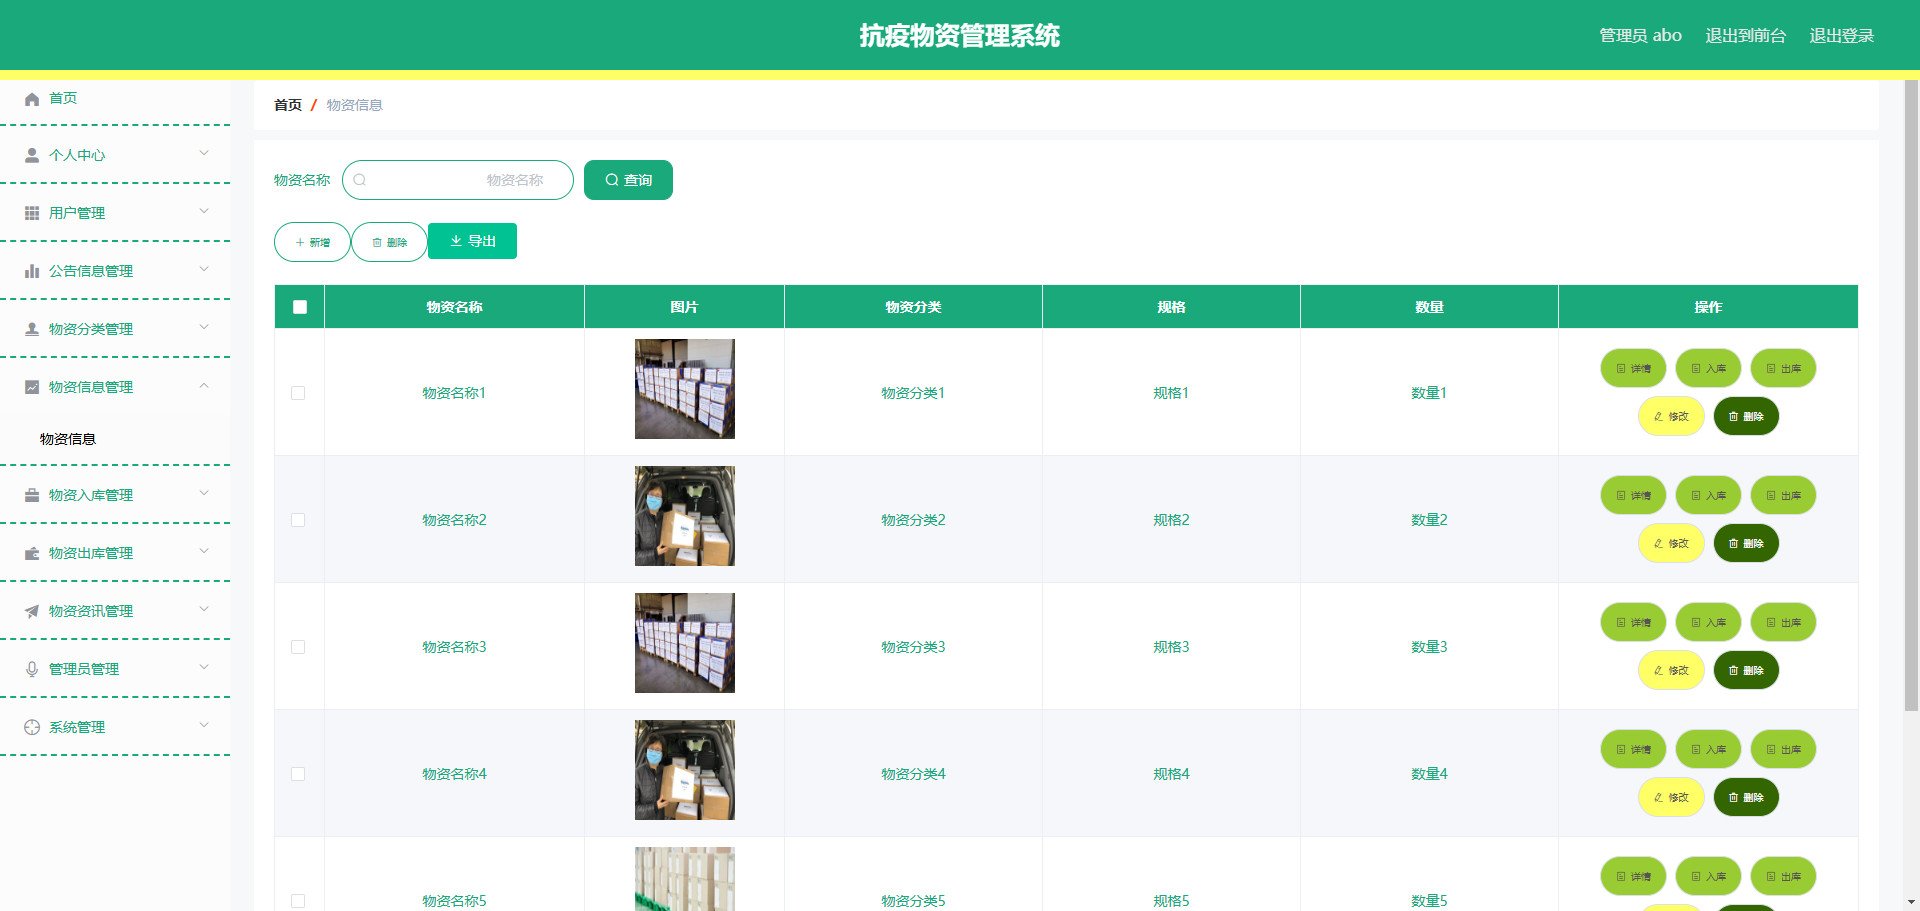Check the checkbox for 物资名称5 row
The height and width of the screenshot is (911, 1920).
pyautogui.click(x=298, y=901)
